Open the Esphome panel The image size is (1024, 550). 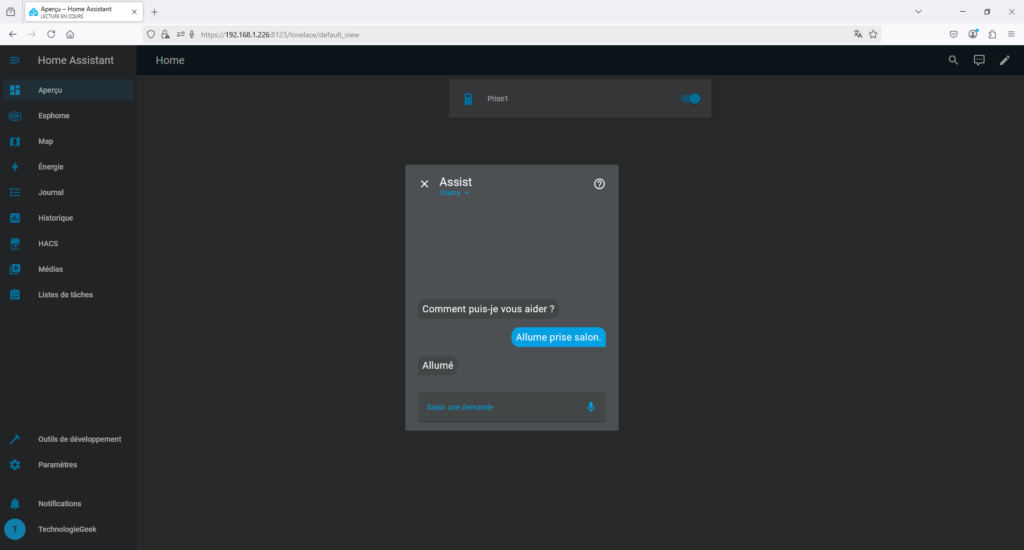68,116
